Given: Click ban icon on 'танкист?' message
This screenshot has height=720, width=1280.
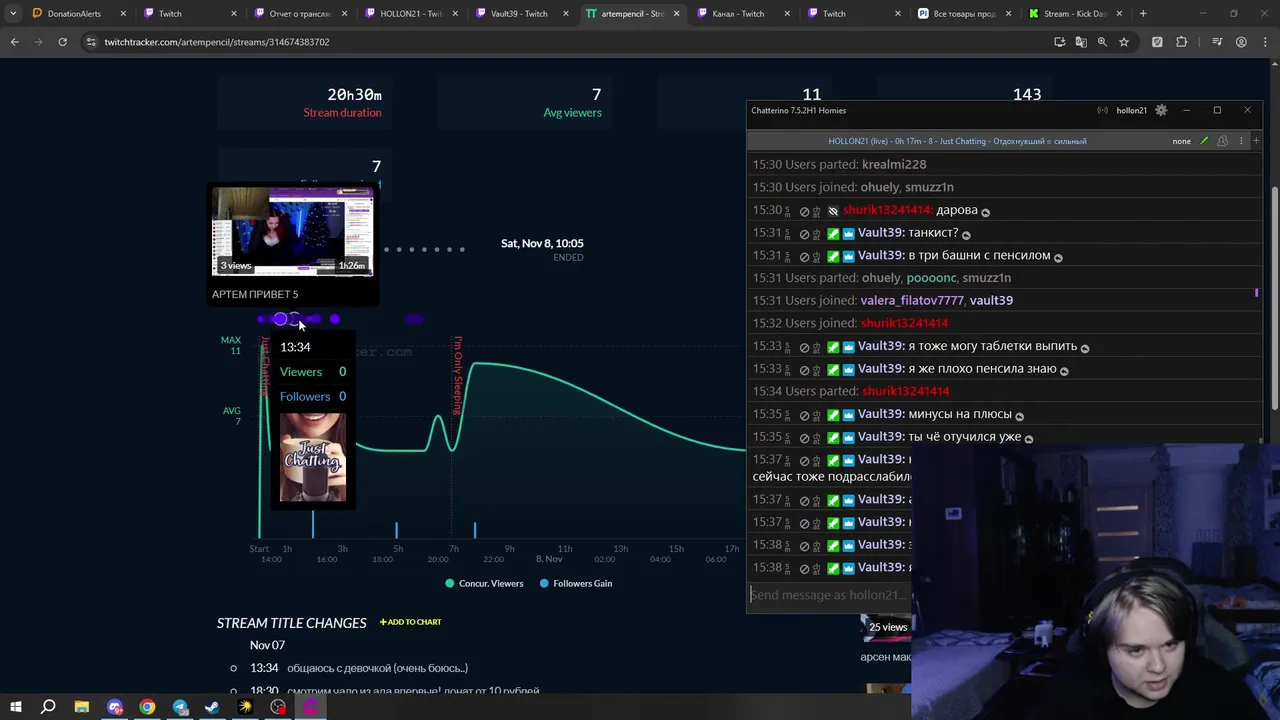Looking at the screenshot, I should pos(804,233).
